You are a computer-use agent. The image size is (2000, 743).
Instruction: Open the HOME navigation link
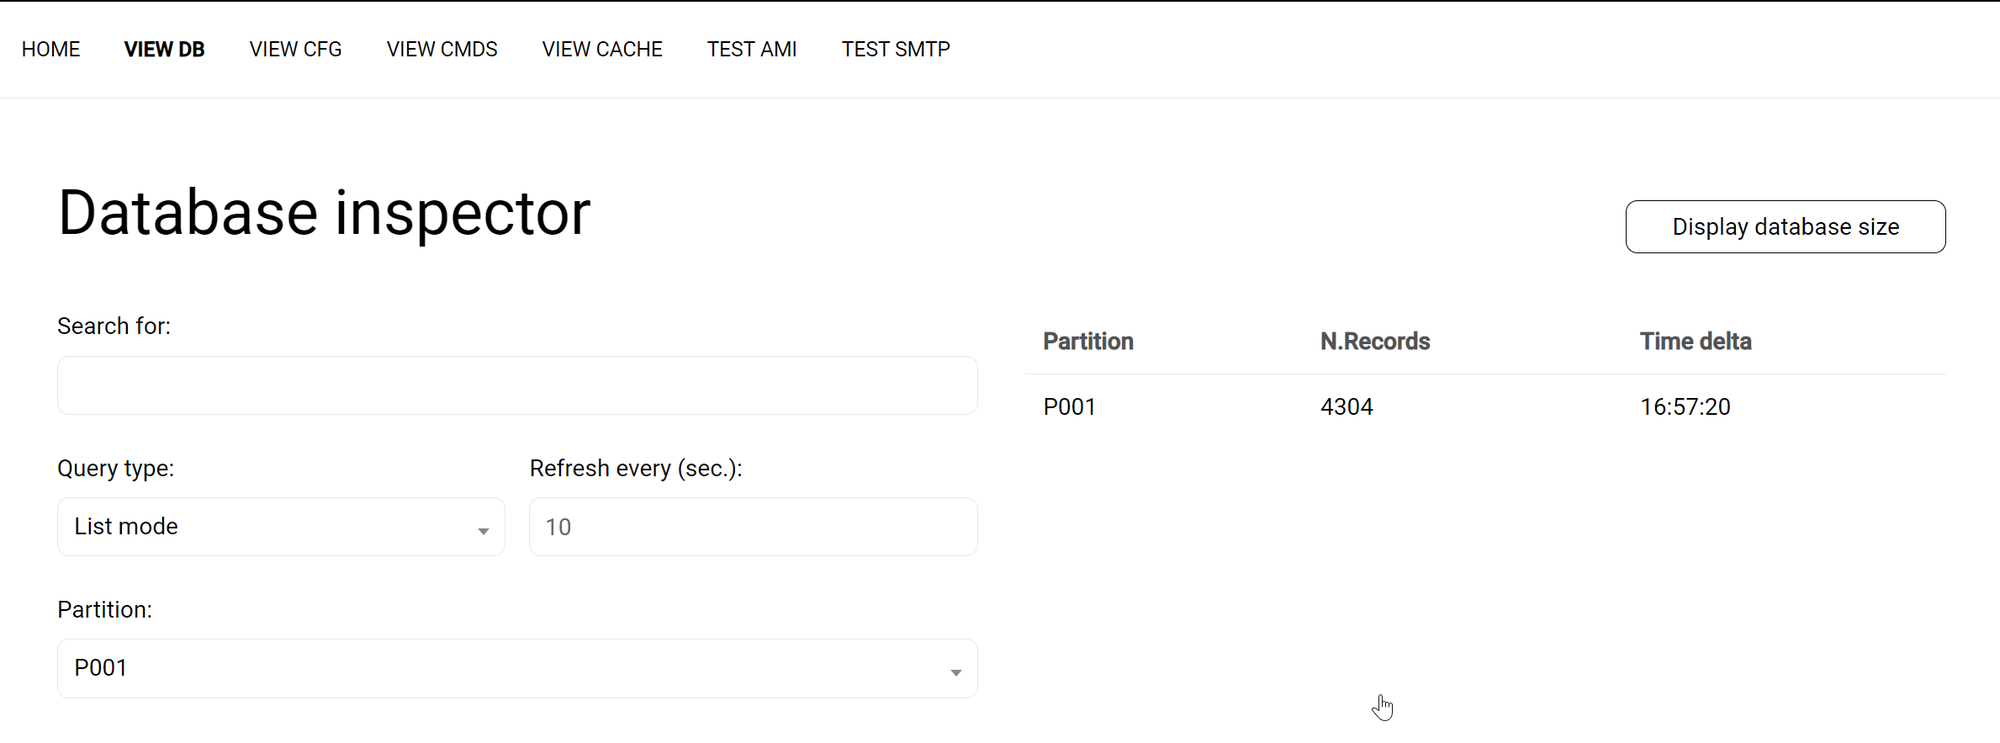click(x=51, y=49)
